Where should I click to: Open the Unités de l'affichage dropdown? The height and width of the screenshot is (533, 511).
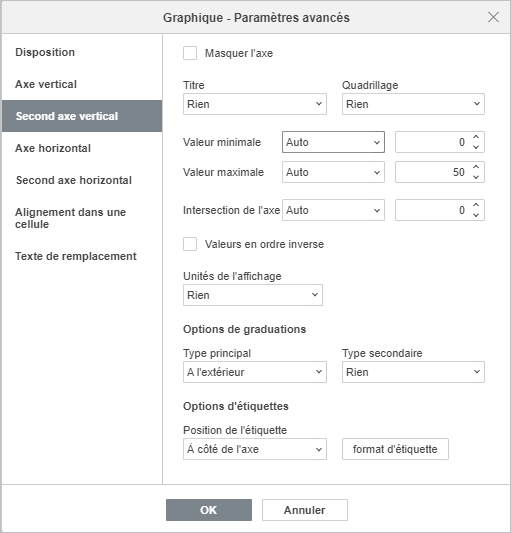[x=253, y=295]
